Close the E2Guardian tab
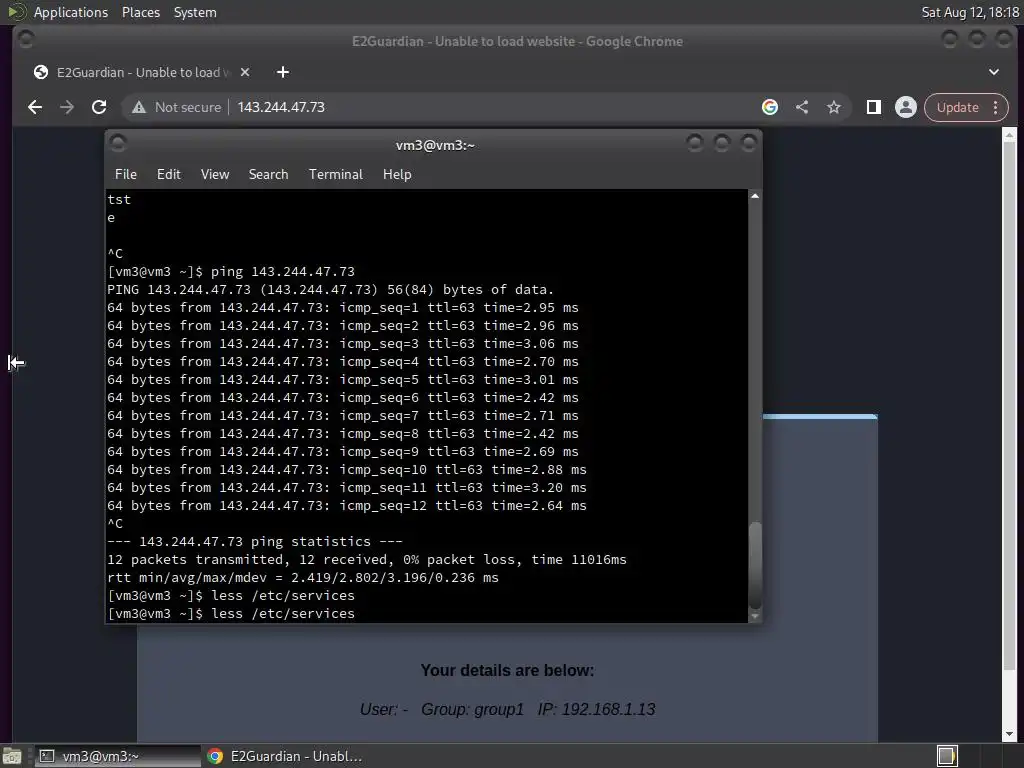 pos(245,72)
